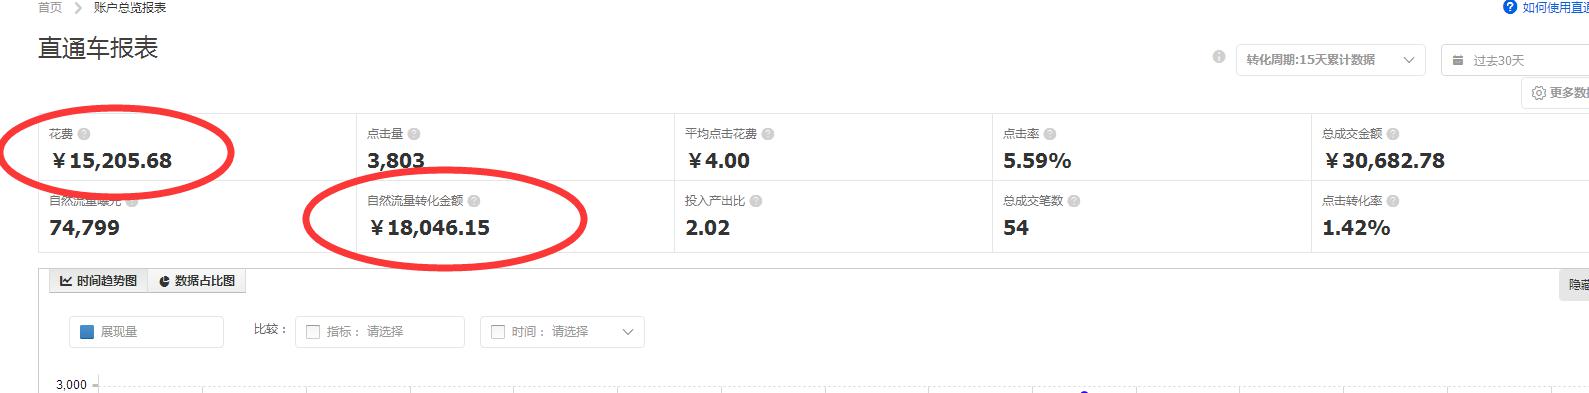Click the help icon beside 总成交笔数
The width and height of the screenshot is (1589, 393).
coord(1074,201)
